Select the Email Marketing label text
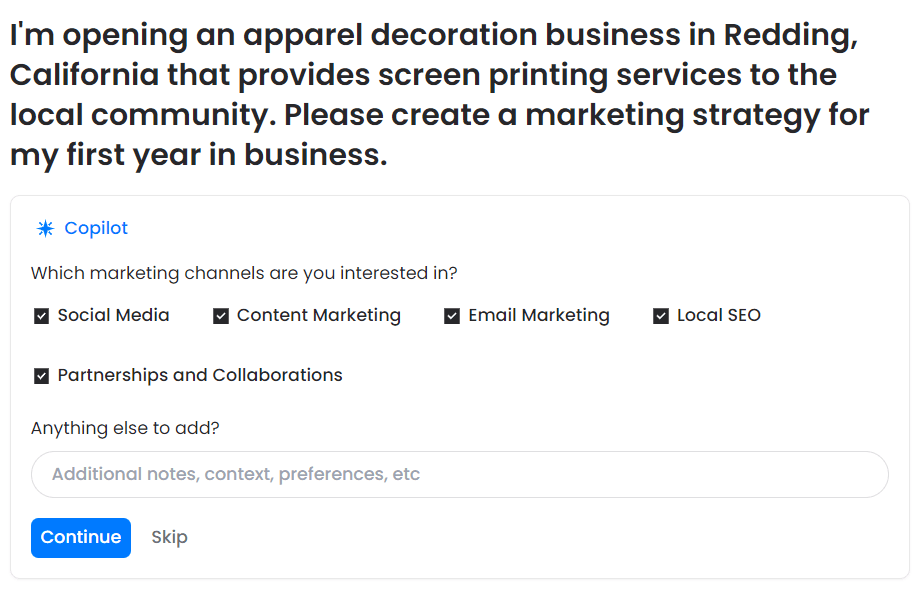The height and width of the screenshot is (600, 920). click(x=538, y=315)
